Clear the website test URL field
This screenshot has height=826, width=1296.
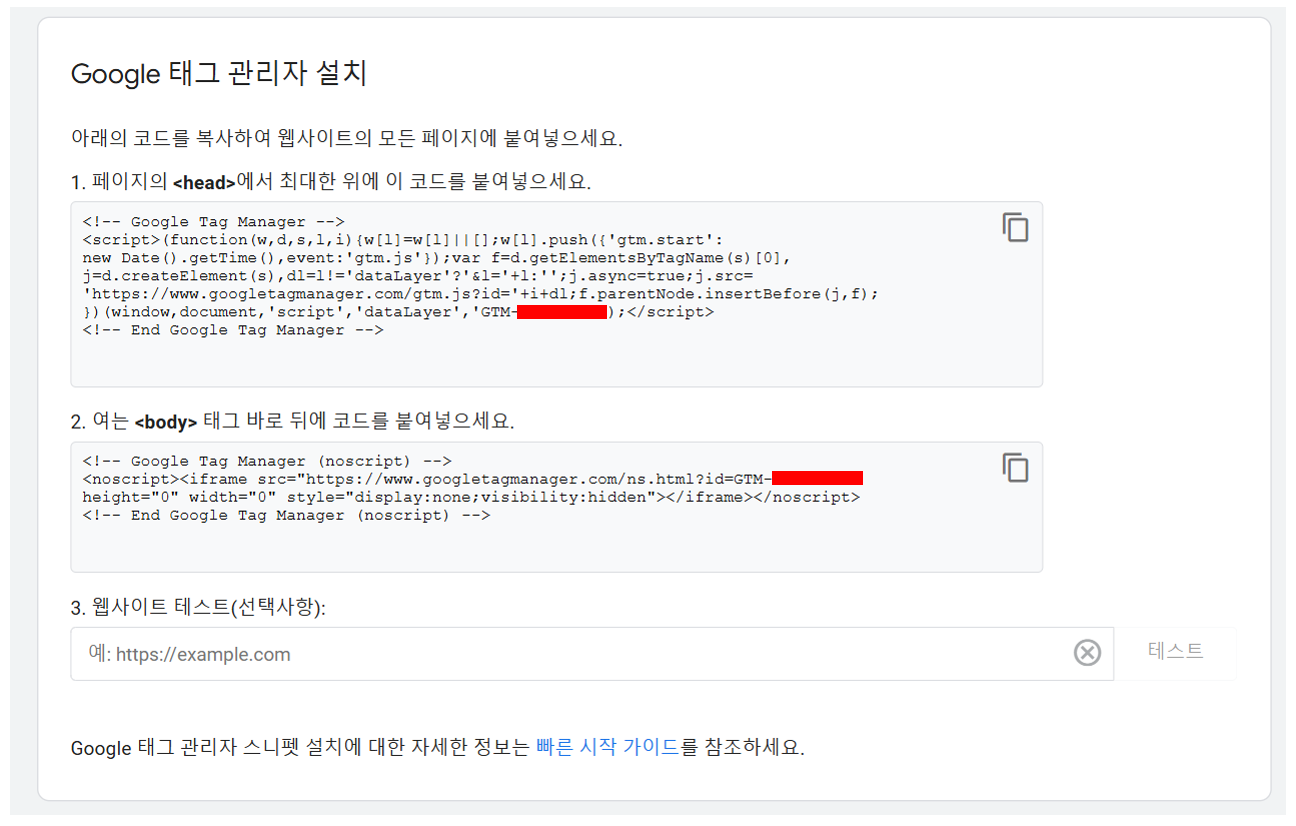pos(1087,653)
